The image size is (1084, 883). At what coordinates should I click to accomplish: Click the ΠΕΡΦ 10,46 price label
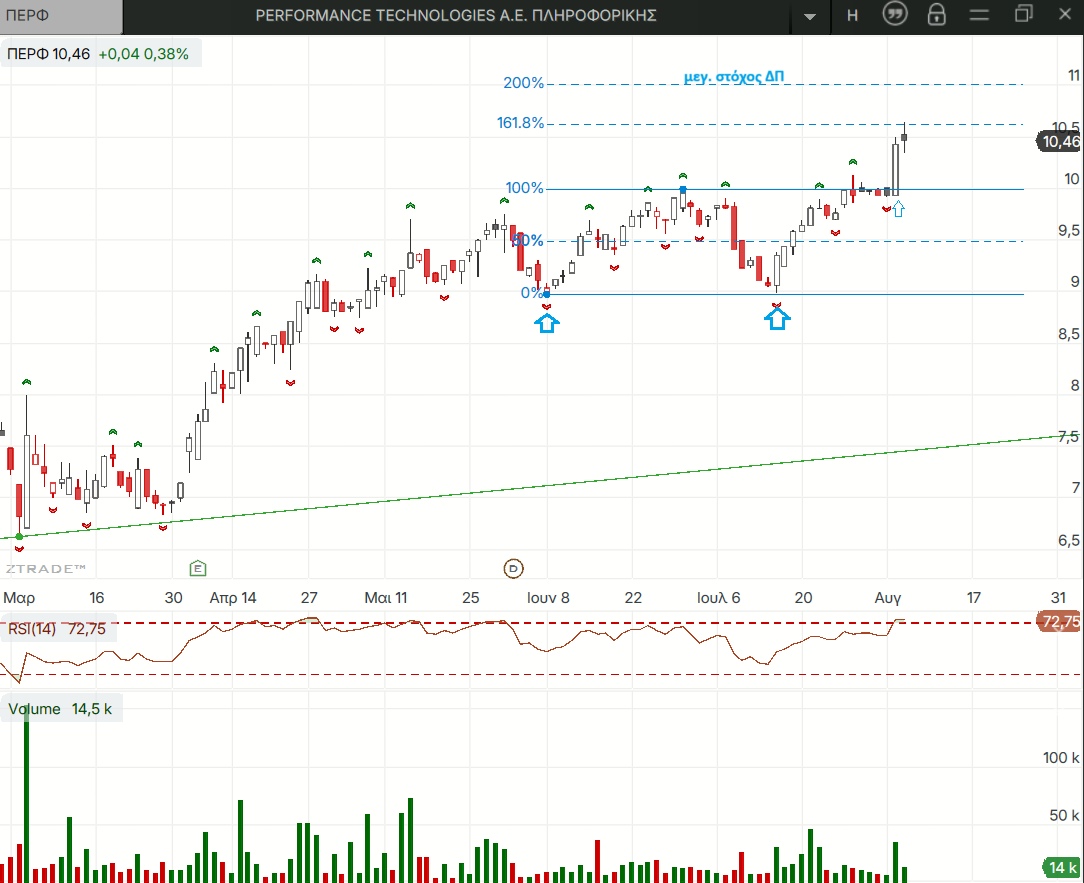pyautogui.click(x=48, y=54)
